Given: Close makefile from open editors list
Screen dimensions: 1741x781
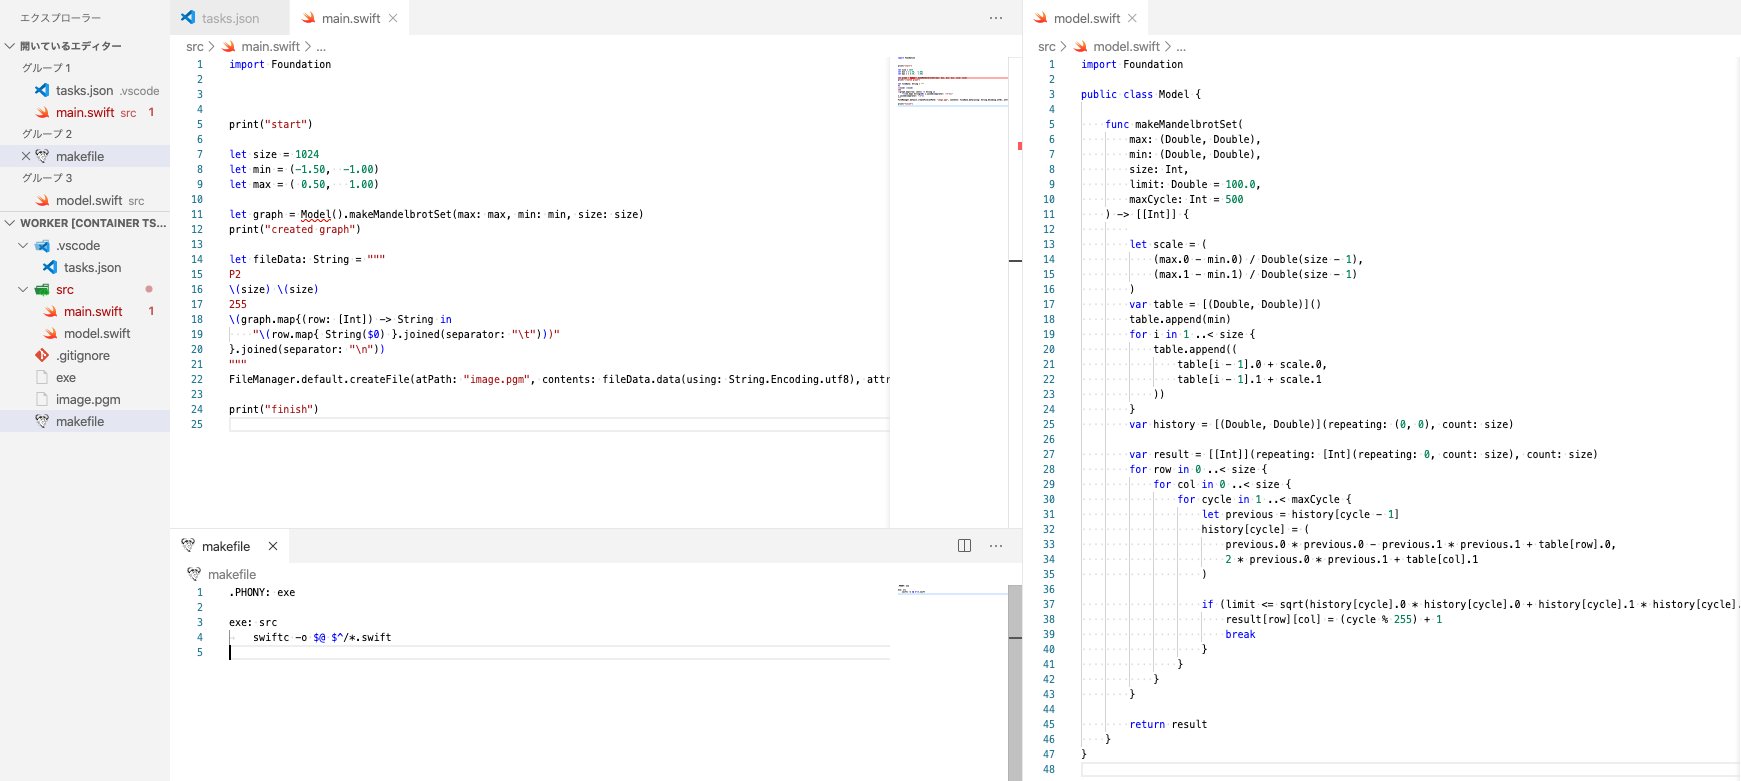Looking at the screenshot, I should click(x=26, y=156).
